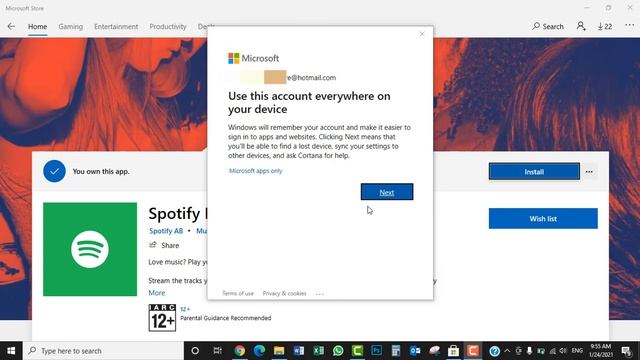The height and width of the screenshot is (360, 640).
Task: Open Task View in taskbar
Action: 218,351
